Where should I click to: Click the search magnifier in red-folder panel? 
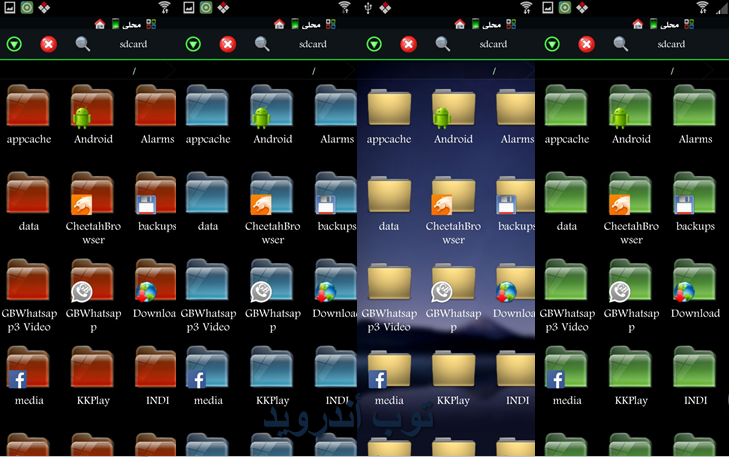83,44
